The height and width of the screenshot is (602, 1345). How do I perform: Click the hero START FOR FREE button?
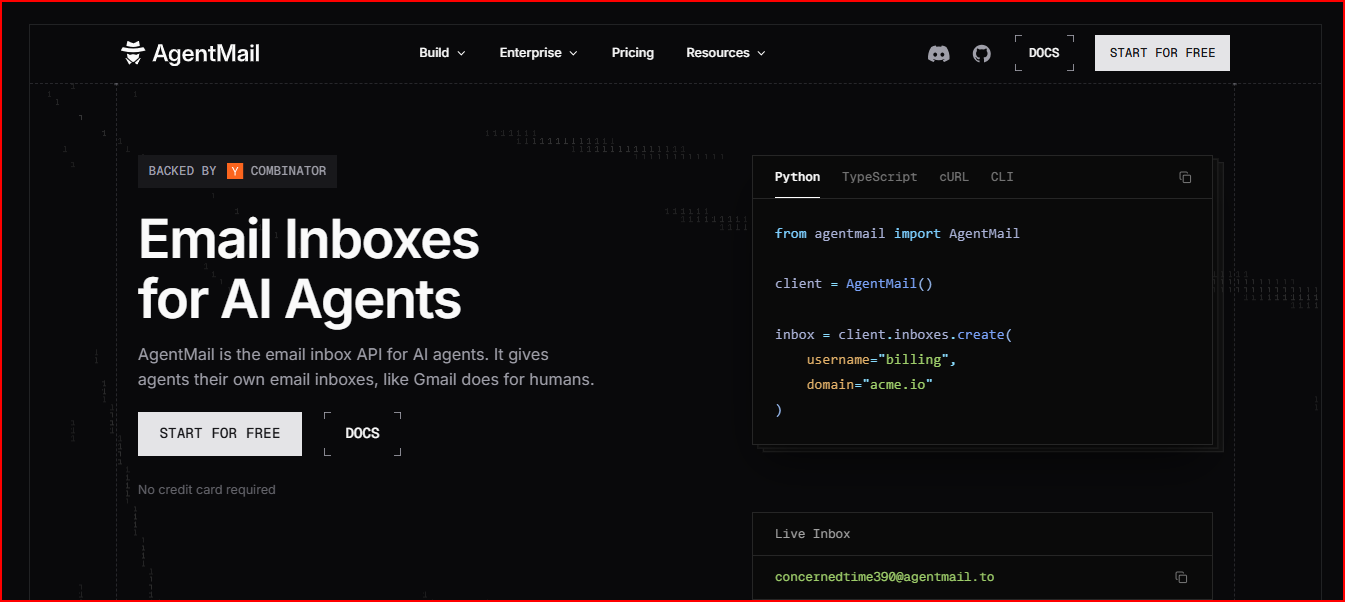tap(220, 434)
